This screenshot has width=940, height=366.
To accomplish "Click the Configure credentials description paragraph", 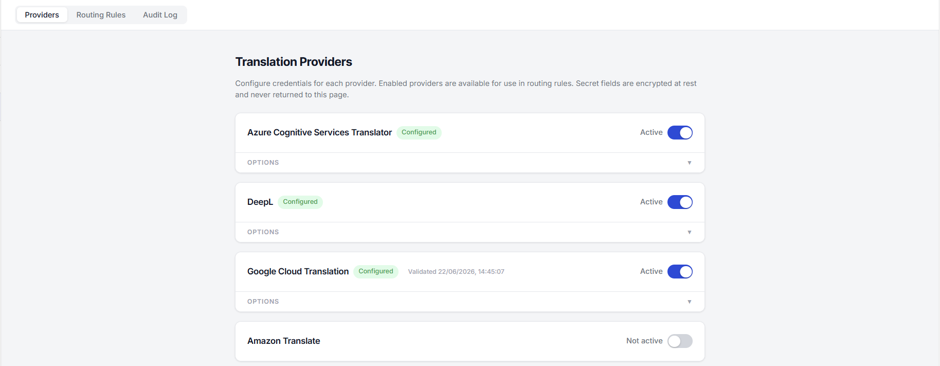I will [x=466, y=89].
